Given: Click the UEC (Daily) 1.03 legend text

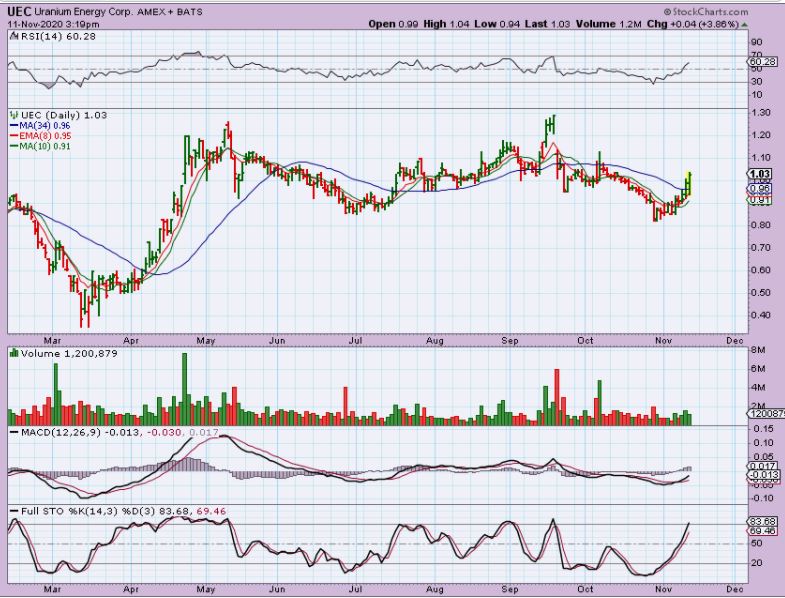Looking at the screenshot, I should tap(63, 115).
